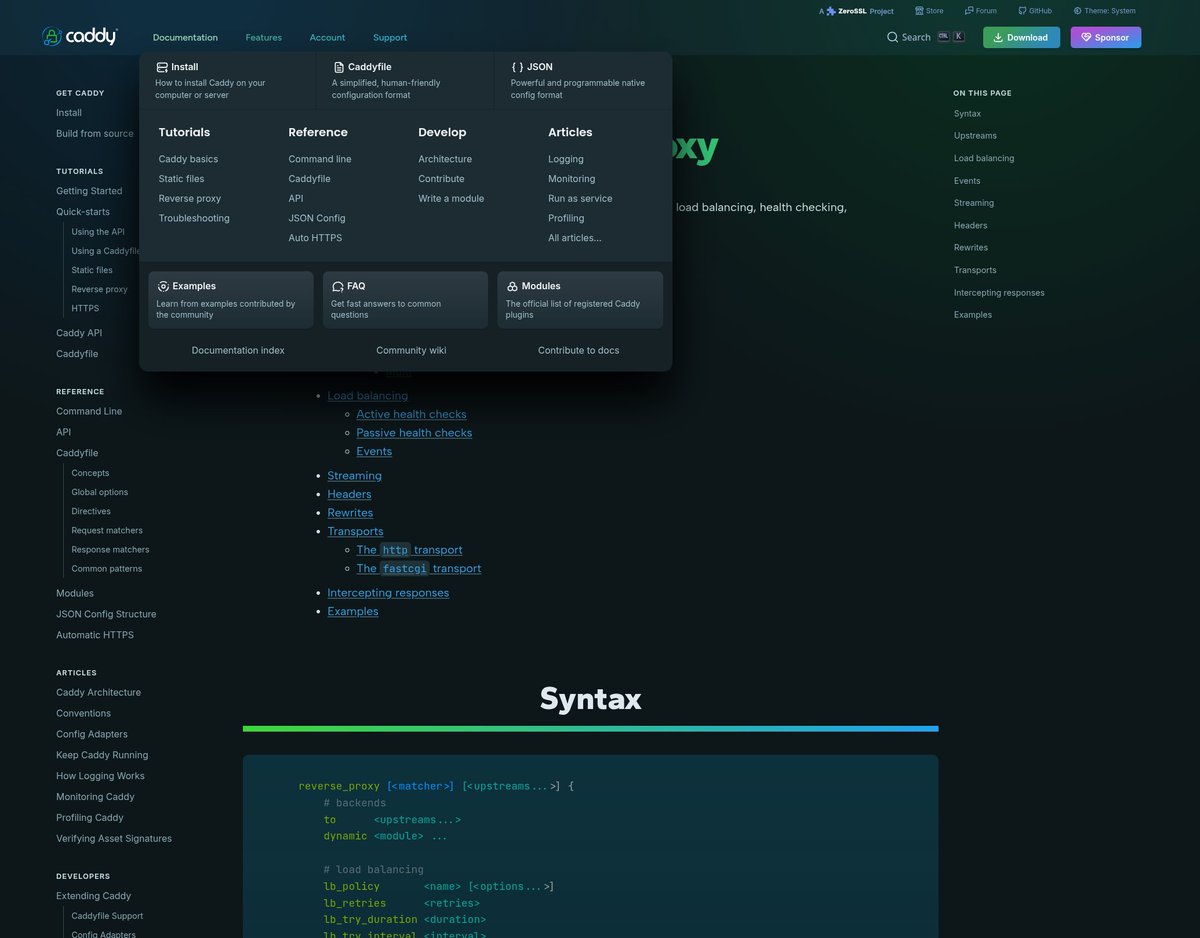Viewport: 1200px width, 938px height.
Task: Open Auto HTTPS reference
Action: coord(315,238)
